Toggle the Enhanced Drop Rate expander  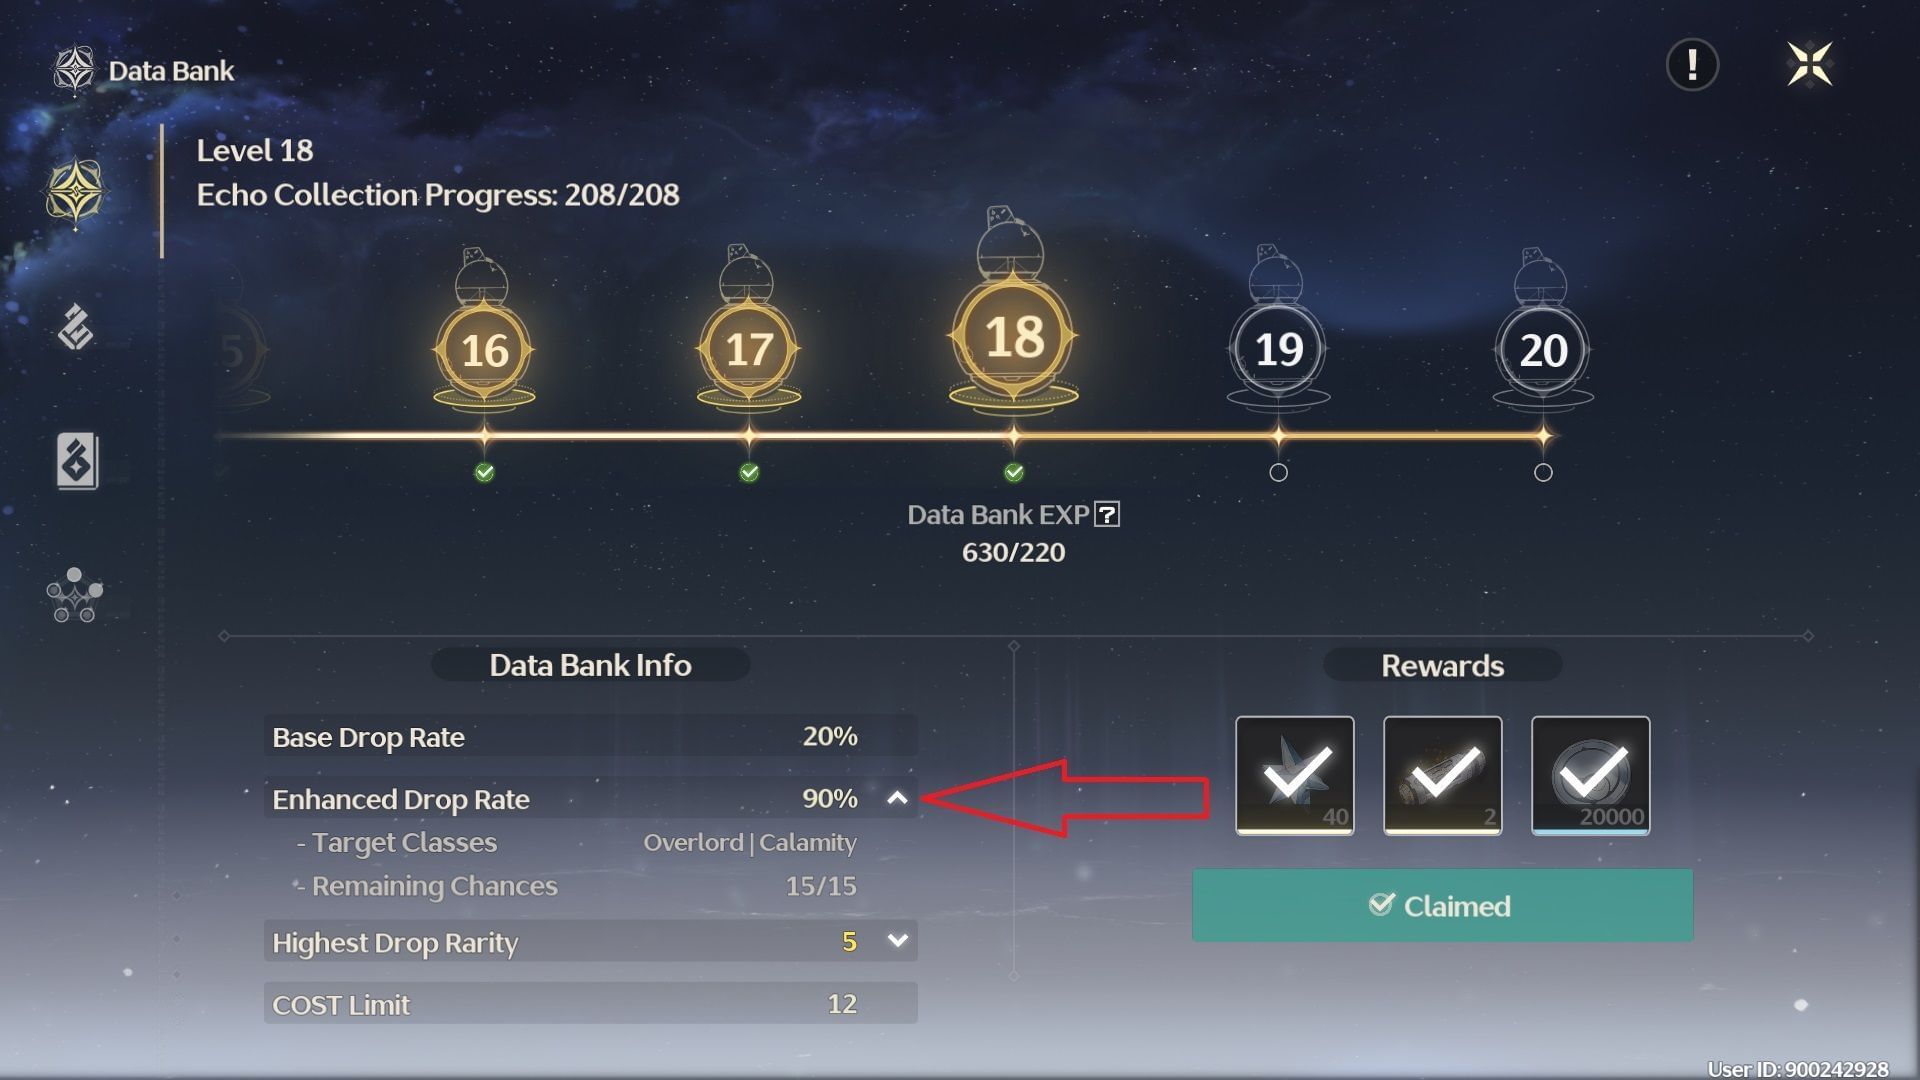pos(895,796)
